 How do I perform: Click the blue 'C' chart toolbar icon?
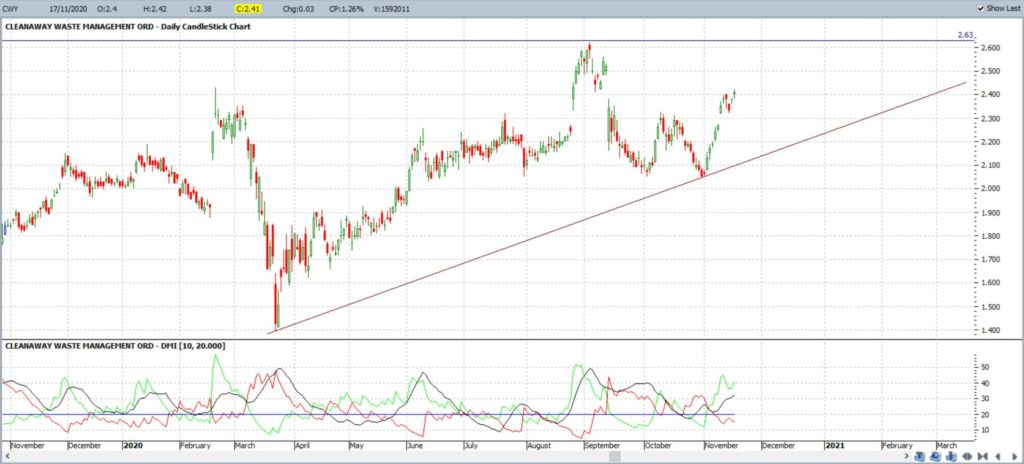[935, 456]
